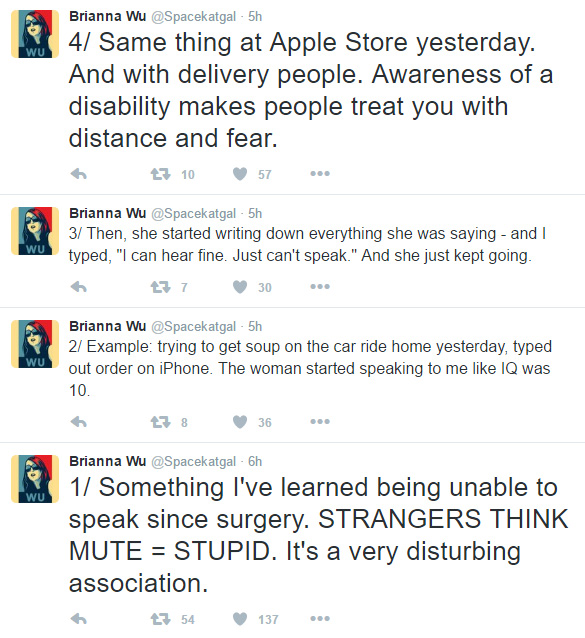This screenshot has height=638, width=585.
Task: Open Brianna Wu's name on top tweet
Action: click(x=107, y=16)
